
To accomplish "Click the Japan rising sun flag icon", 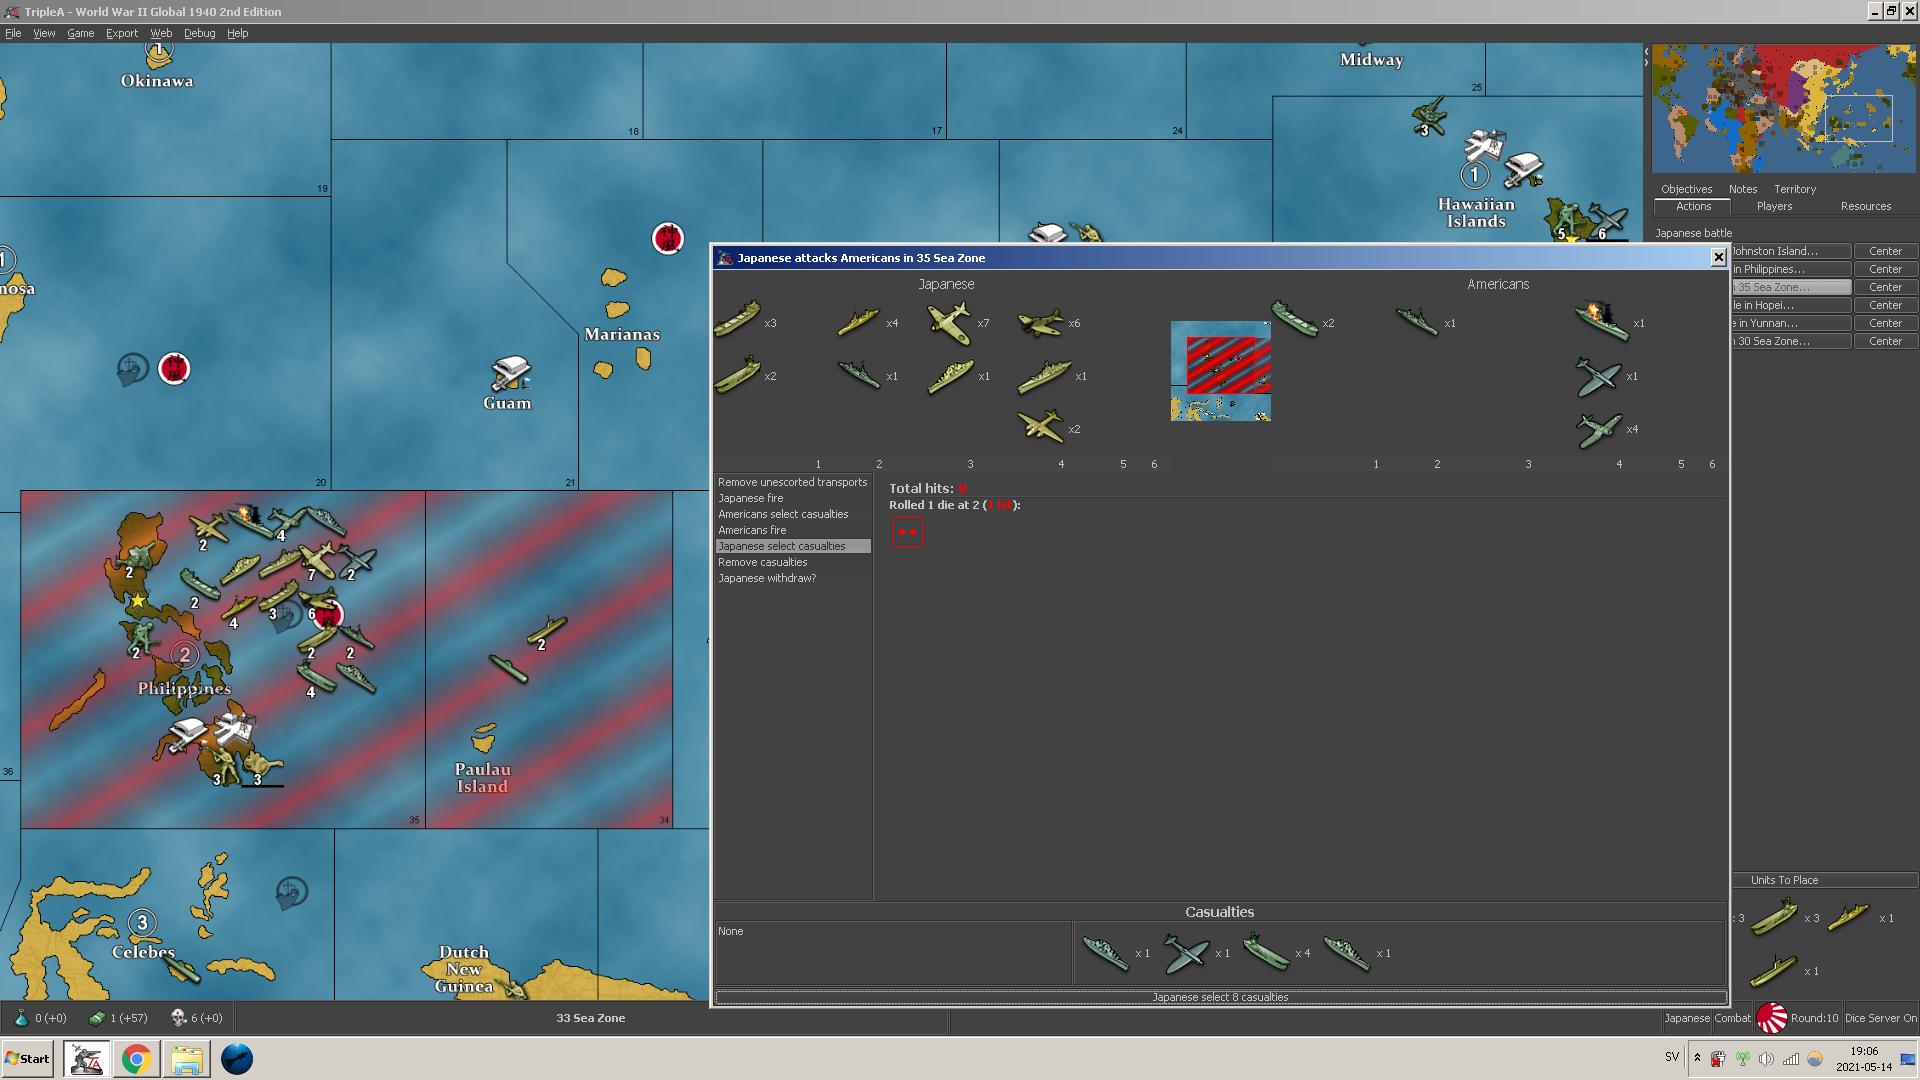I will coord(1772,1018).
